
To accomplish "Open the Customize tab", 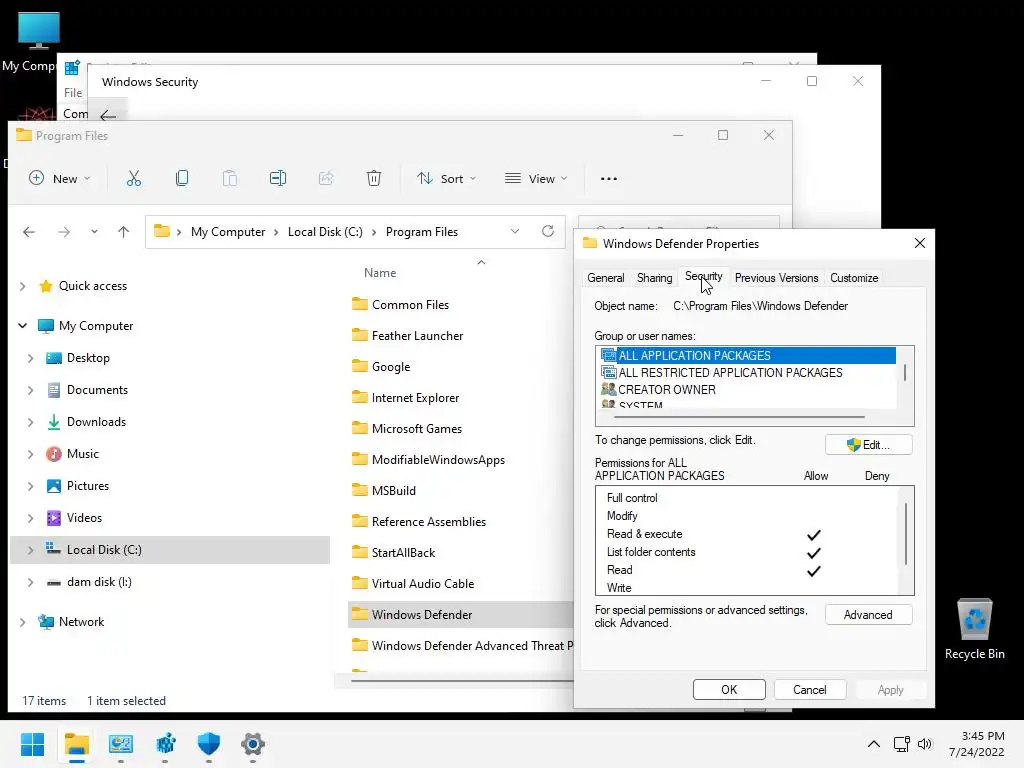I will coord(854,278).
